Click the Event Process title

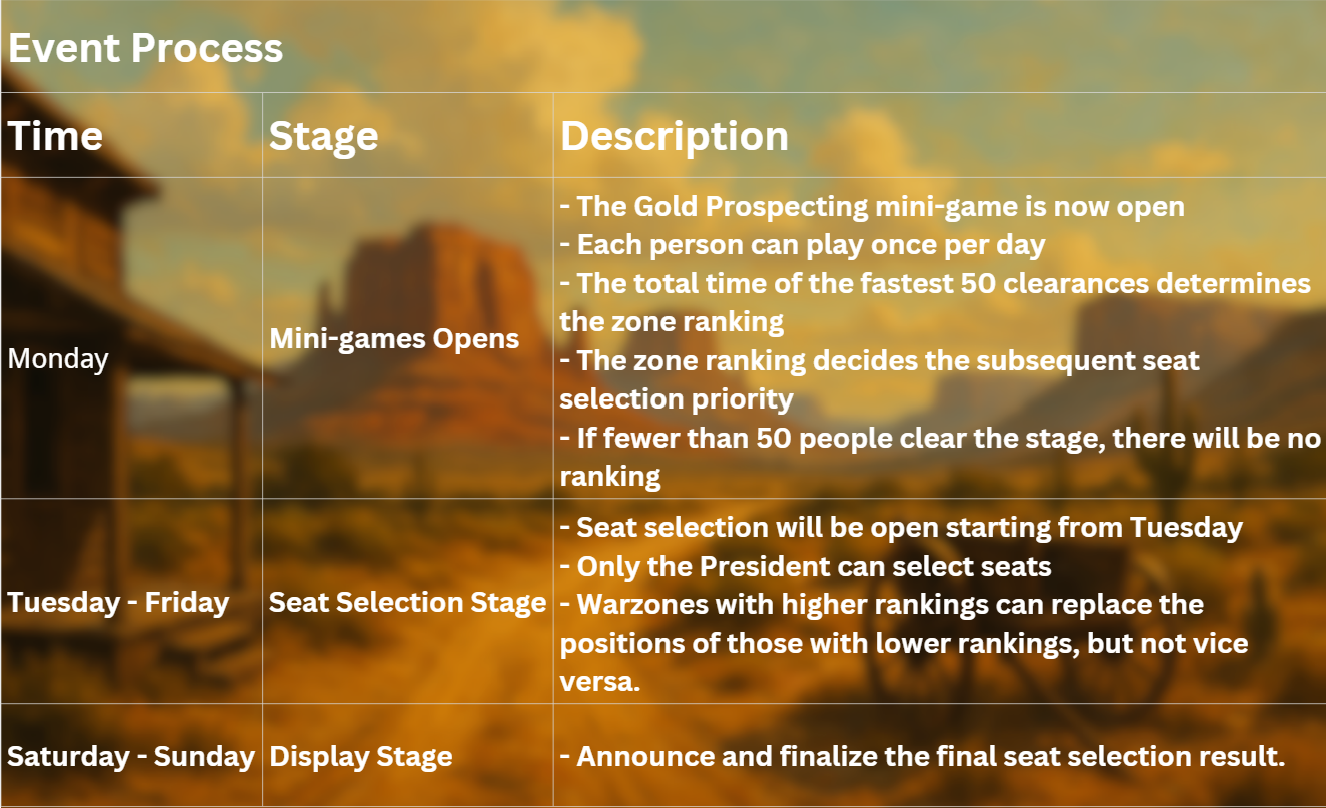tap(145, 48)
